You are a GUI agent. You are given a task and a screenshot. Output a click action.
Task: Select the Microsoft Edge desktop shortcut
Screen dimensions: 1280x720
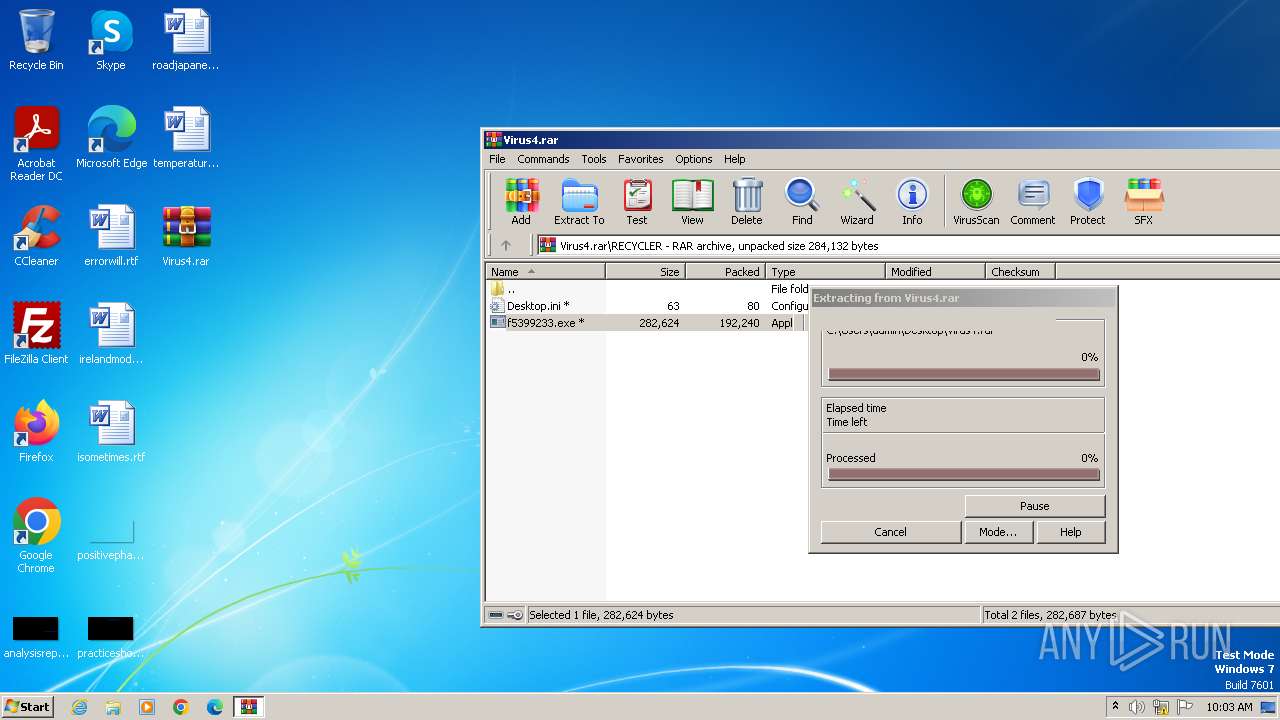coord(111,138)
